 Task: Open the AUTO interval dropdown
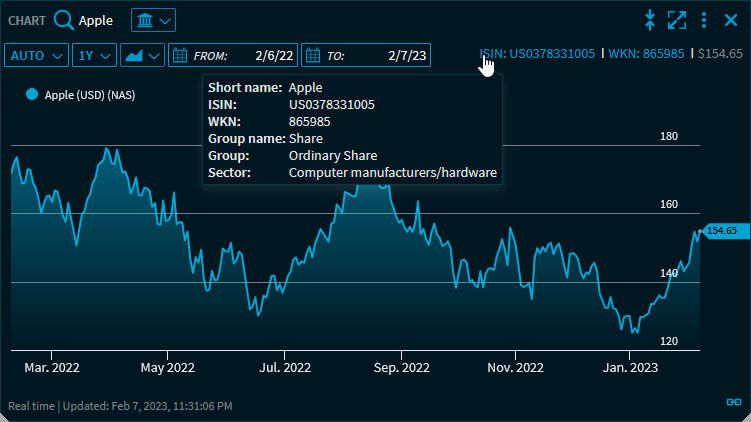pyautogui.click(x=38, y=55)
